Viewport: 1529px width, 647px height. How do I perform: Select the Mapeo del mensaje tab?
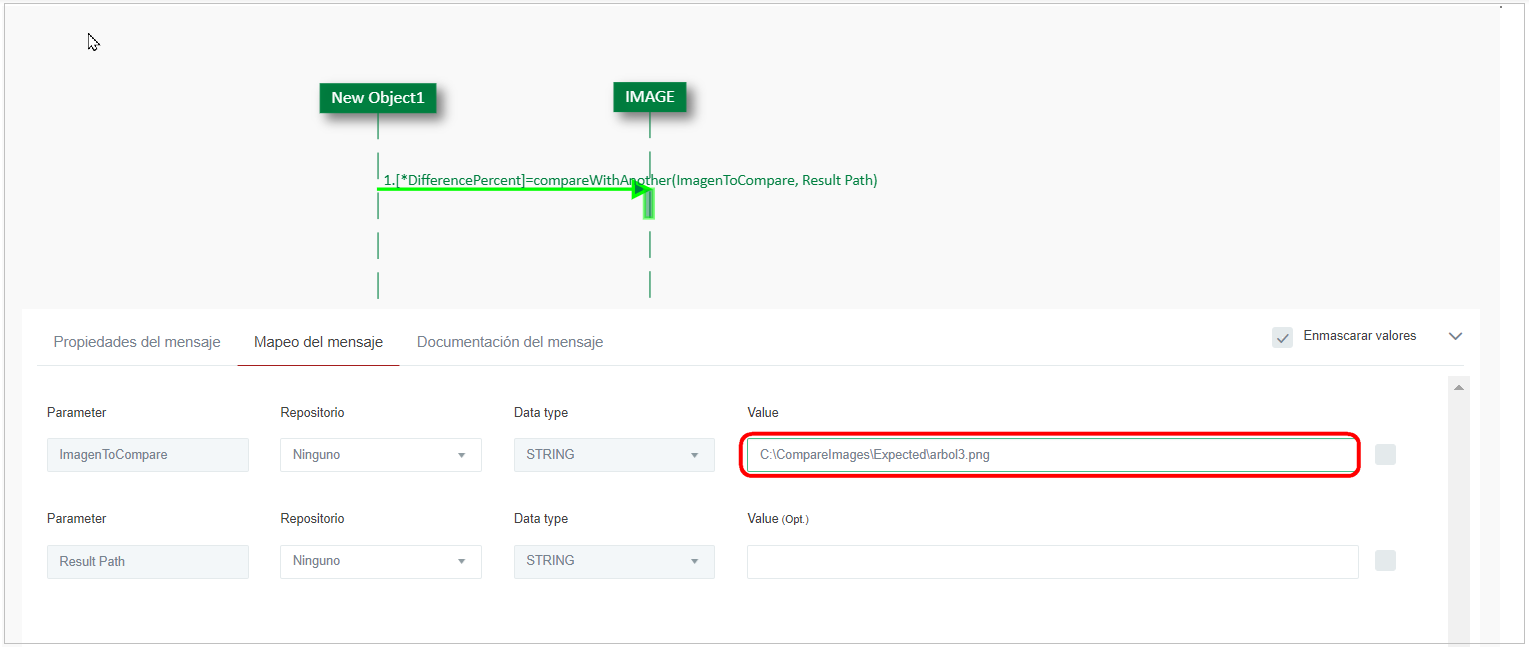(x=318, y=342)
